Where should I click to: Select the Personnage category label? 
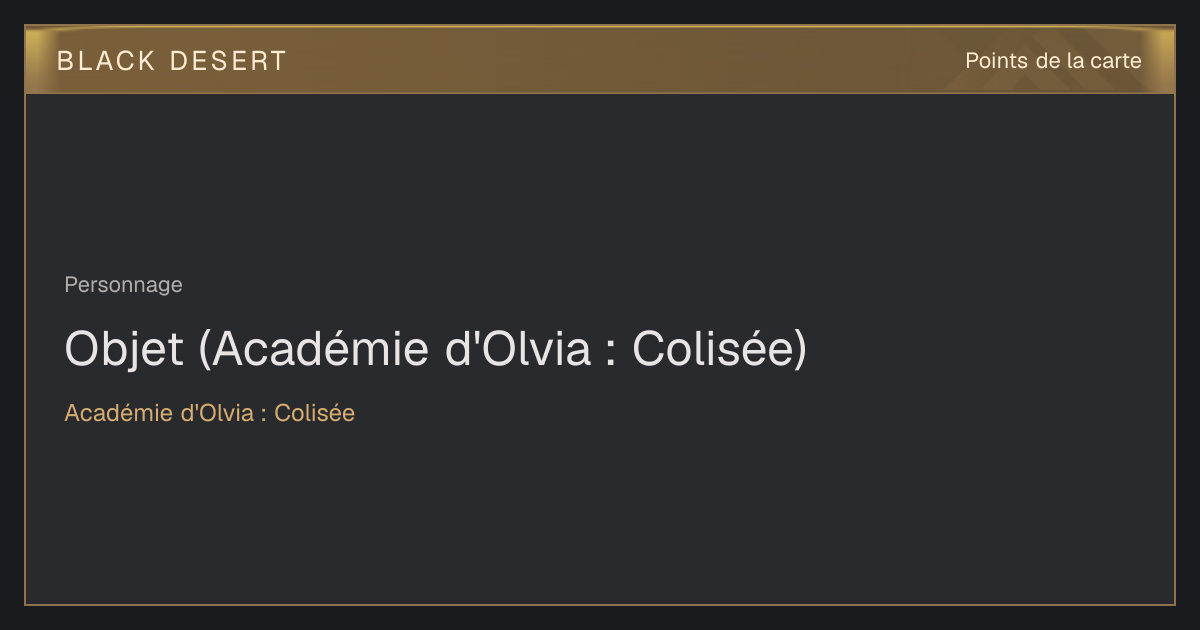pos(123,285)
